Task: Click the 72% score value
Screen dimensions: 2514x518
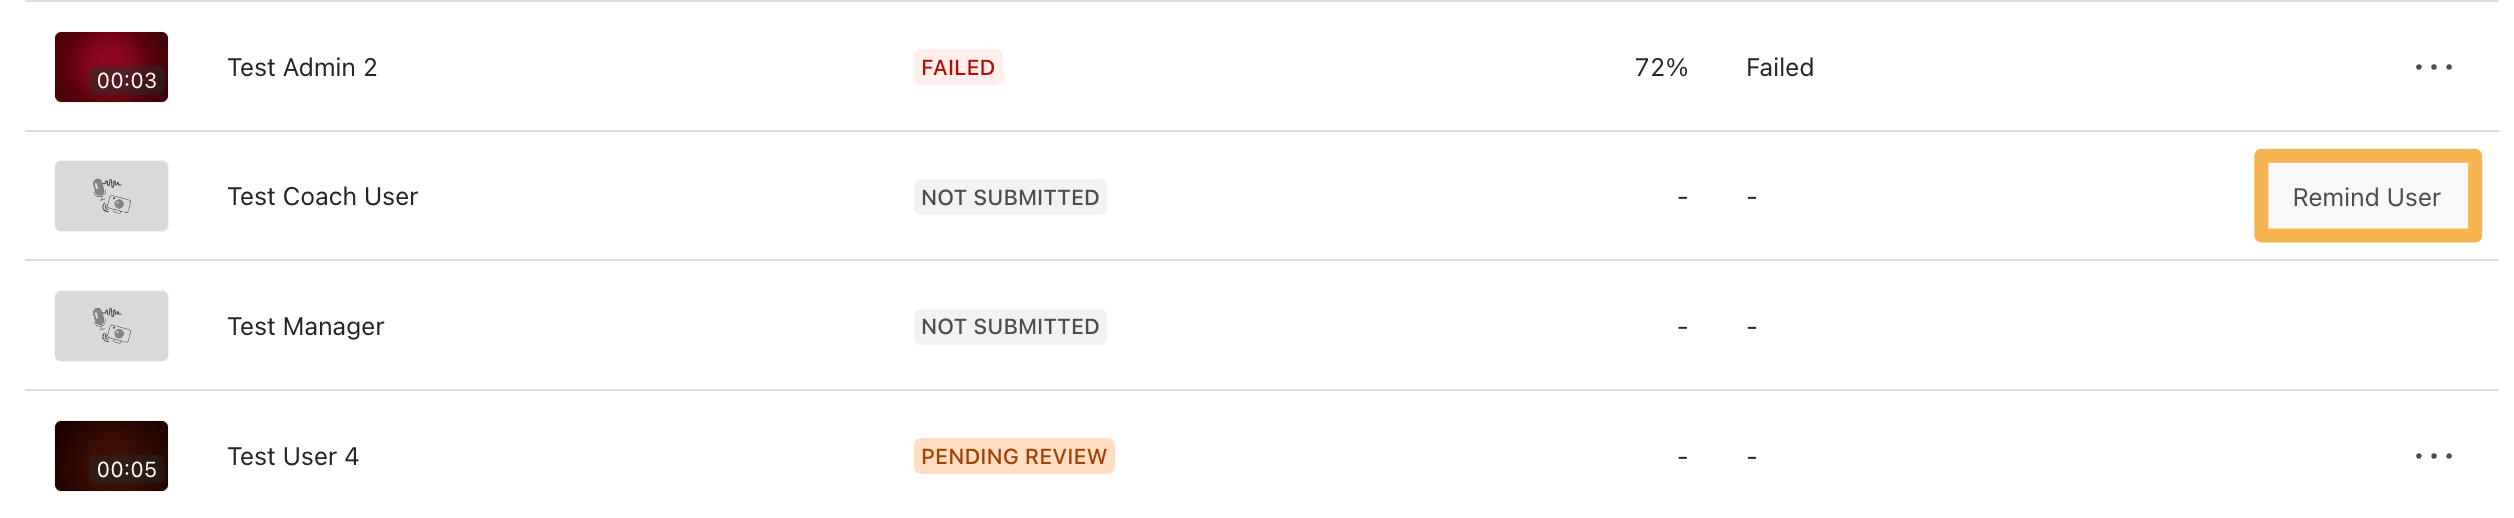Action: (1660, 67)
